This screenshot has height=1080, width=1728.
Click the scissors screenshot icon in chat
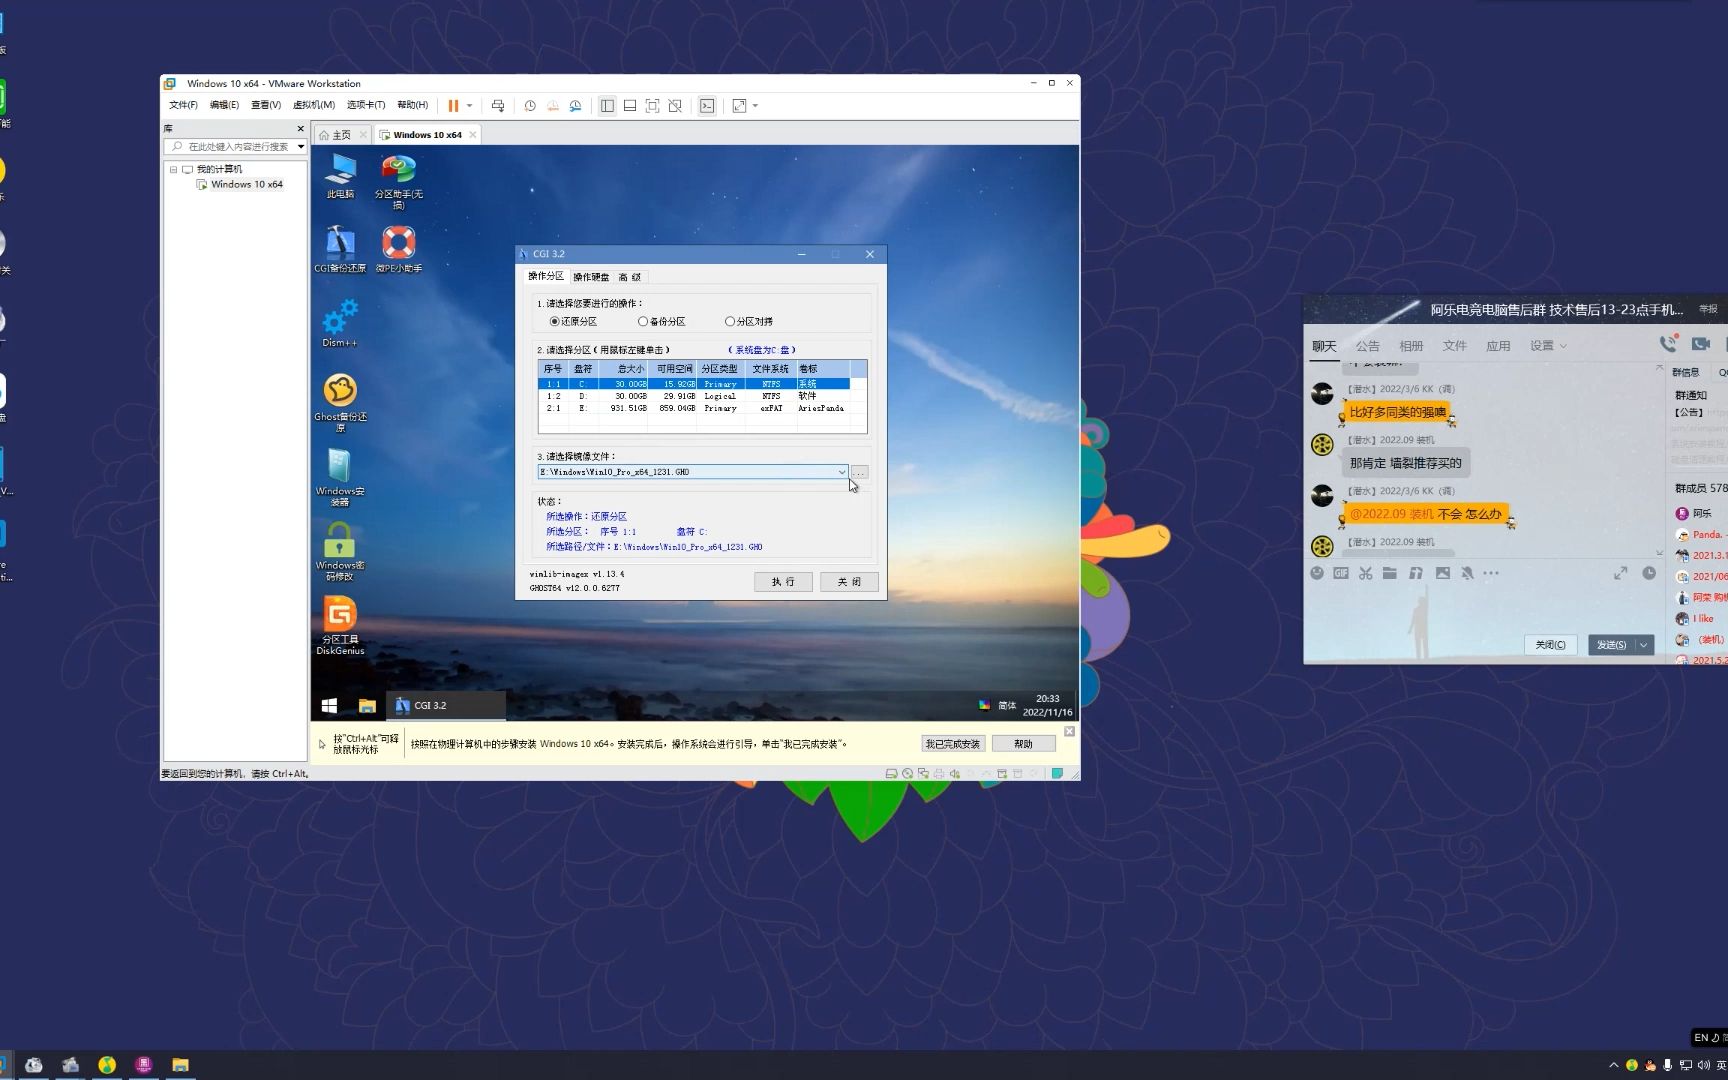pos(1365,574)
